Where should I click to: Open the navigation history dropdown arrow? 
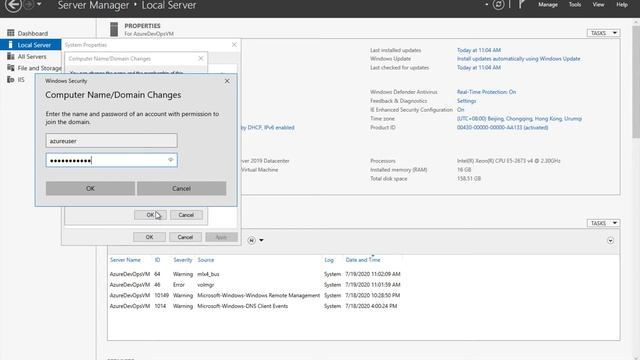[39, 4]
